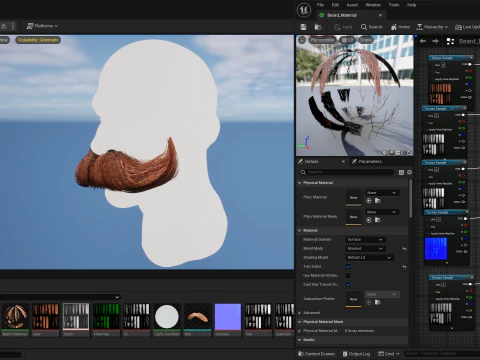Open the Window menu

[x=373, y=5]
